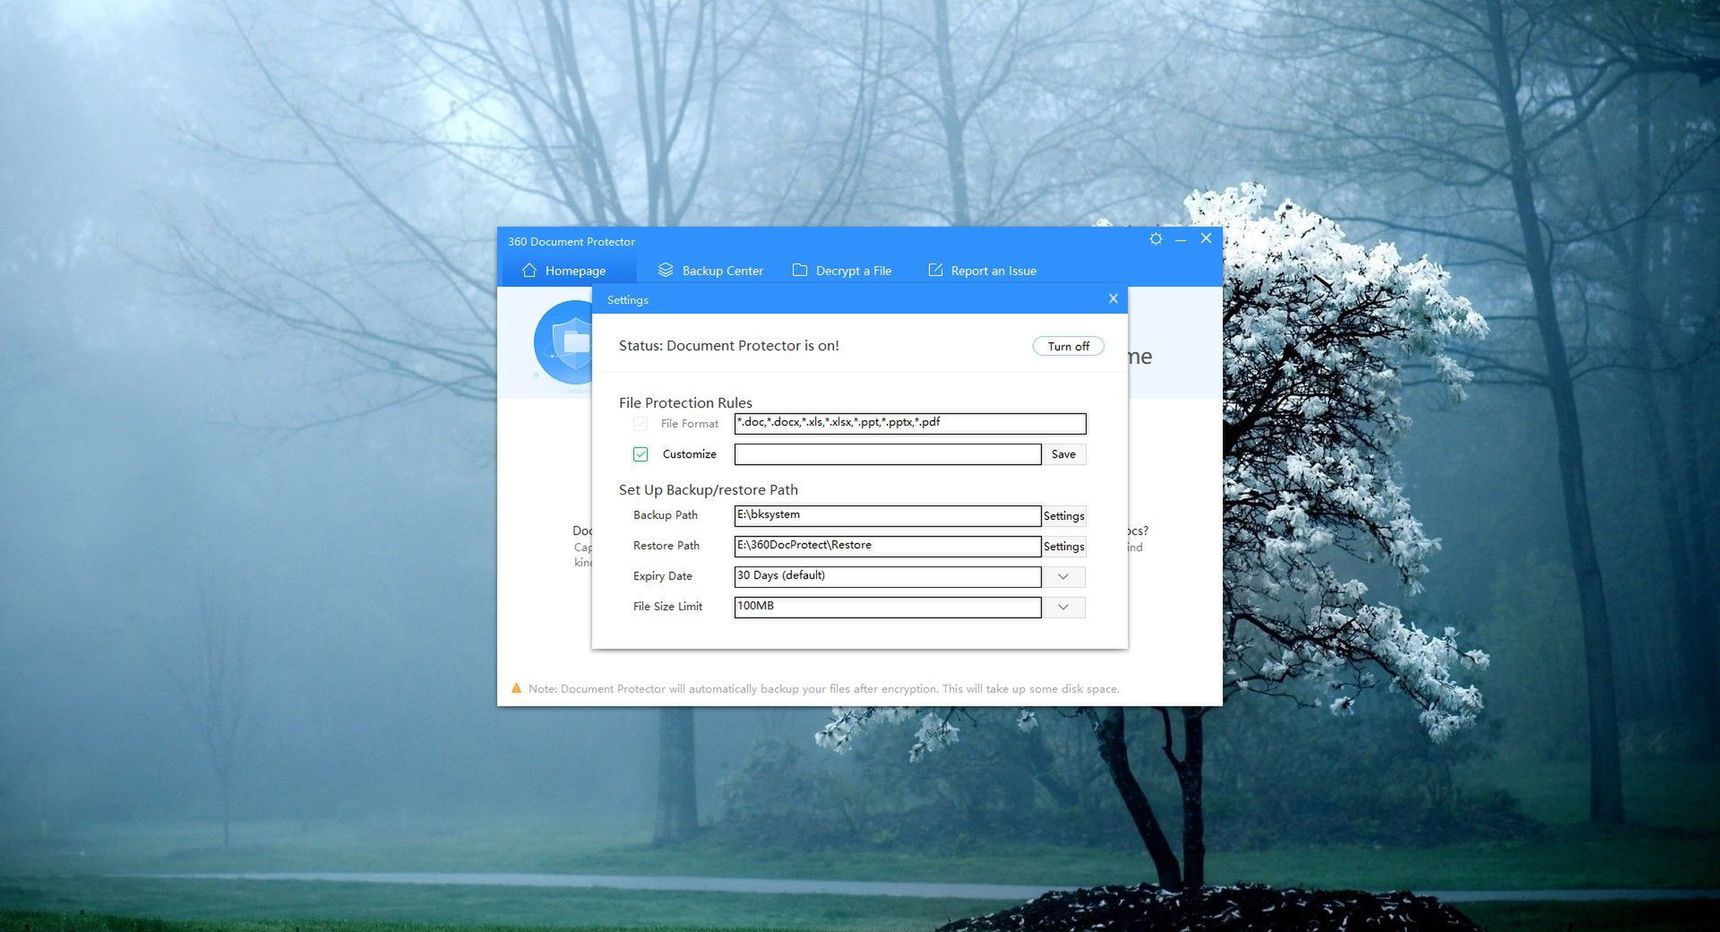Click the '360 Document Protector' window title
1720x932 pixels.
[x=571, y=241]
